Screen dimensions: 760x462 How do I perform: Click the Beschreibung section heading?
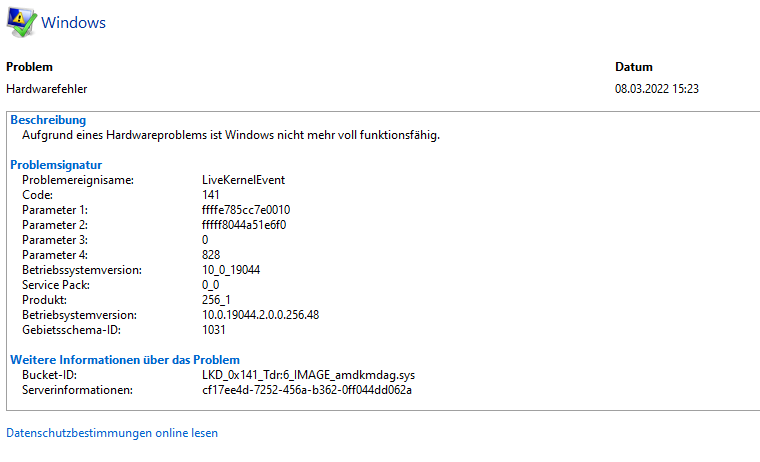point(48,120)
